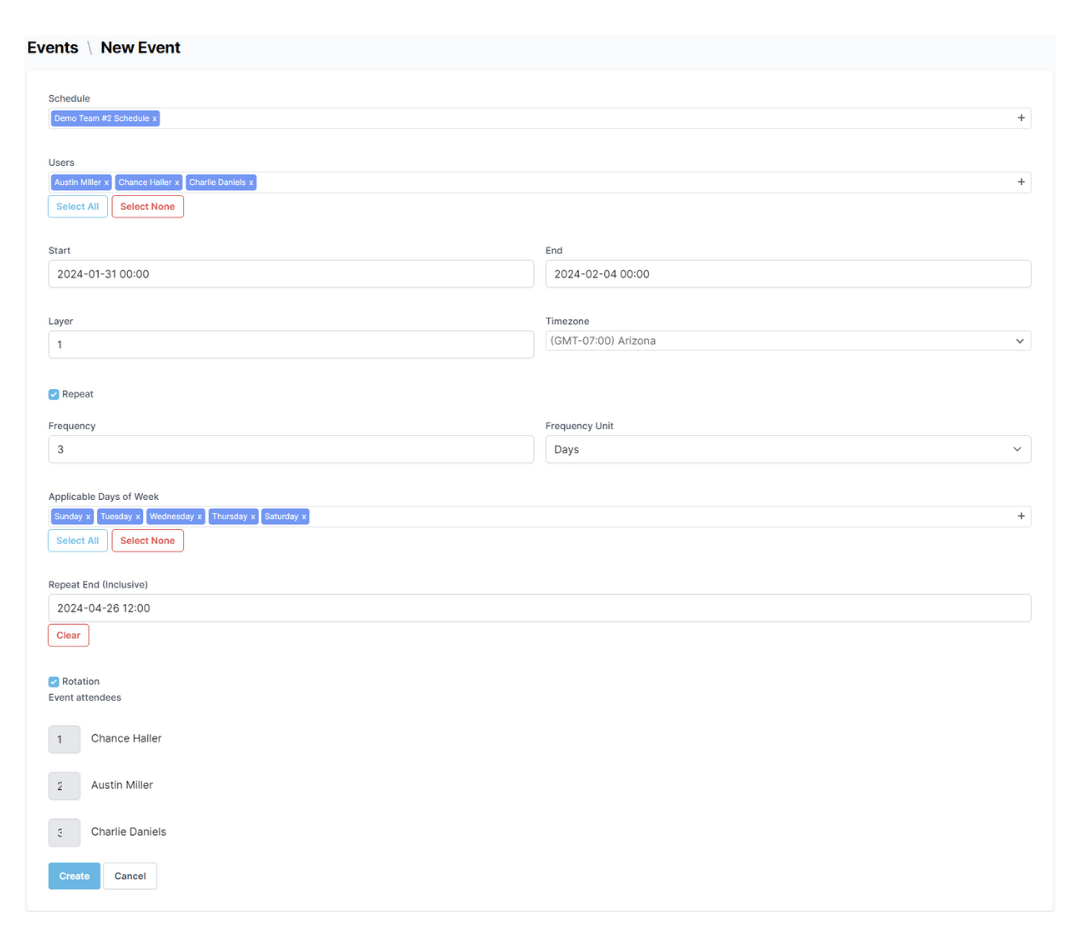1080x948 pixels.
Task: Remove Tuesday from applicable days
Action: tap(138, 516)
